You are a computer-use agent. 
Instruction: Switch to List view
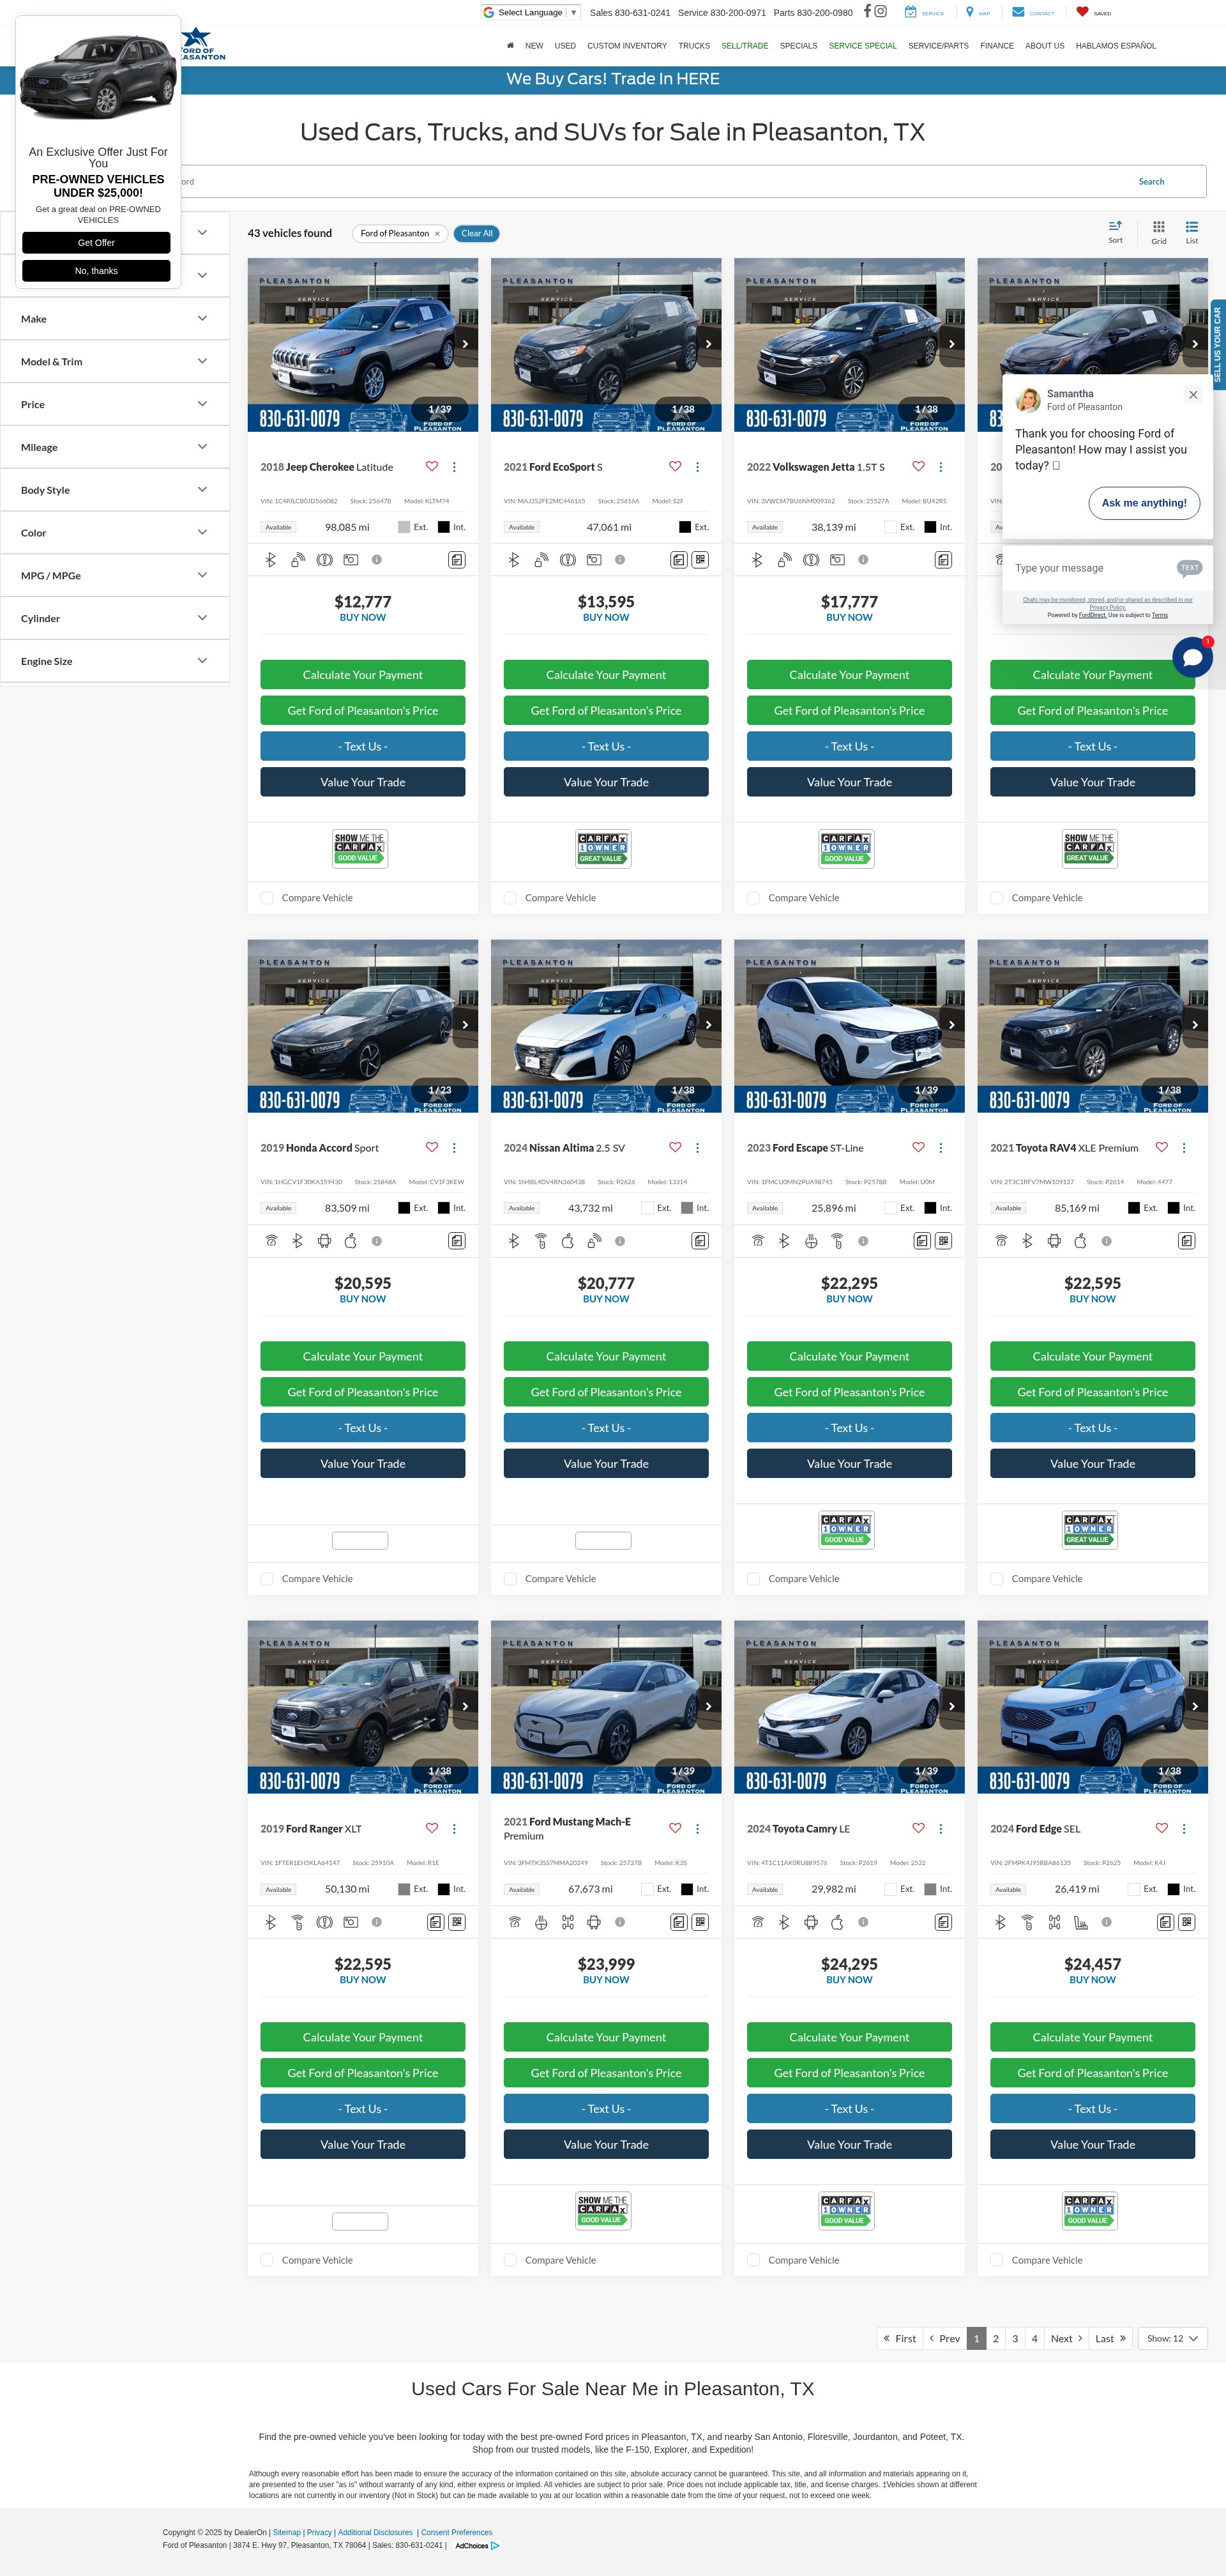tap(1192, 231)
